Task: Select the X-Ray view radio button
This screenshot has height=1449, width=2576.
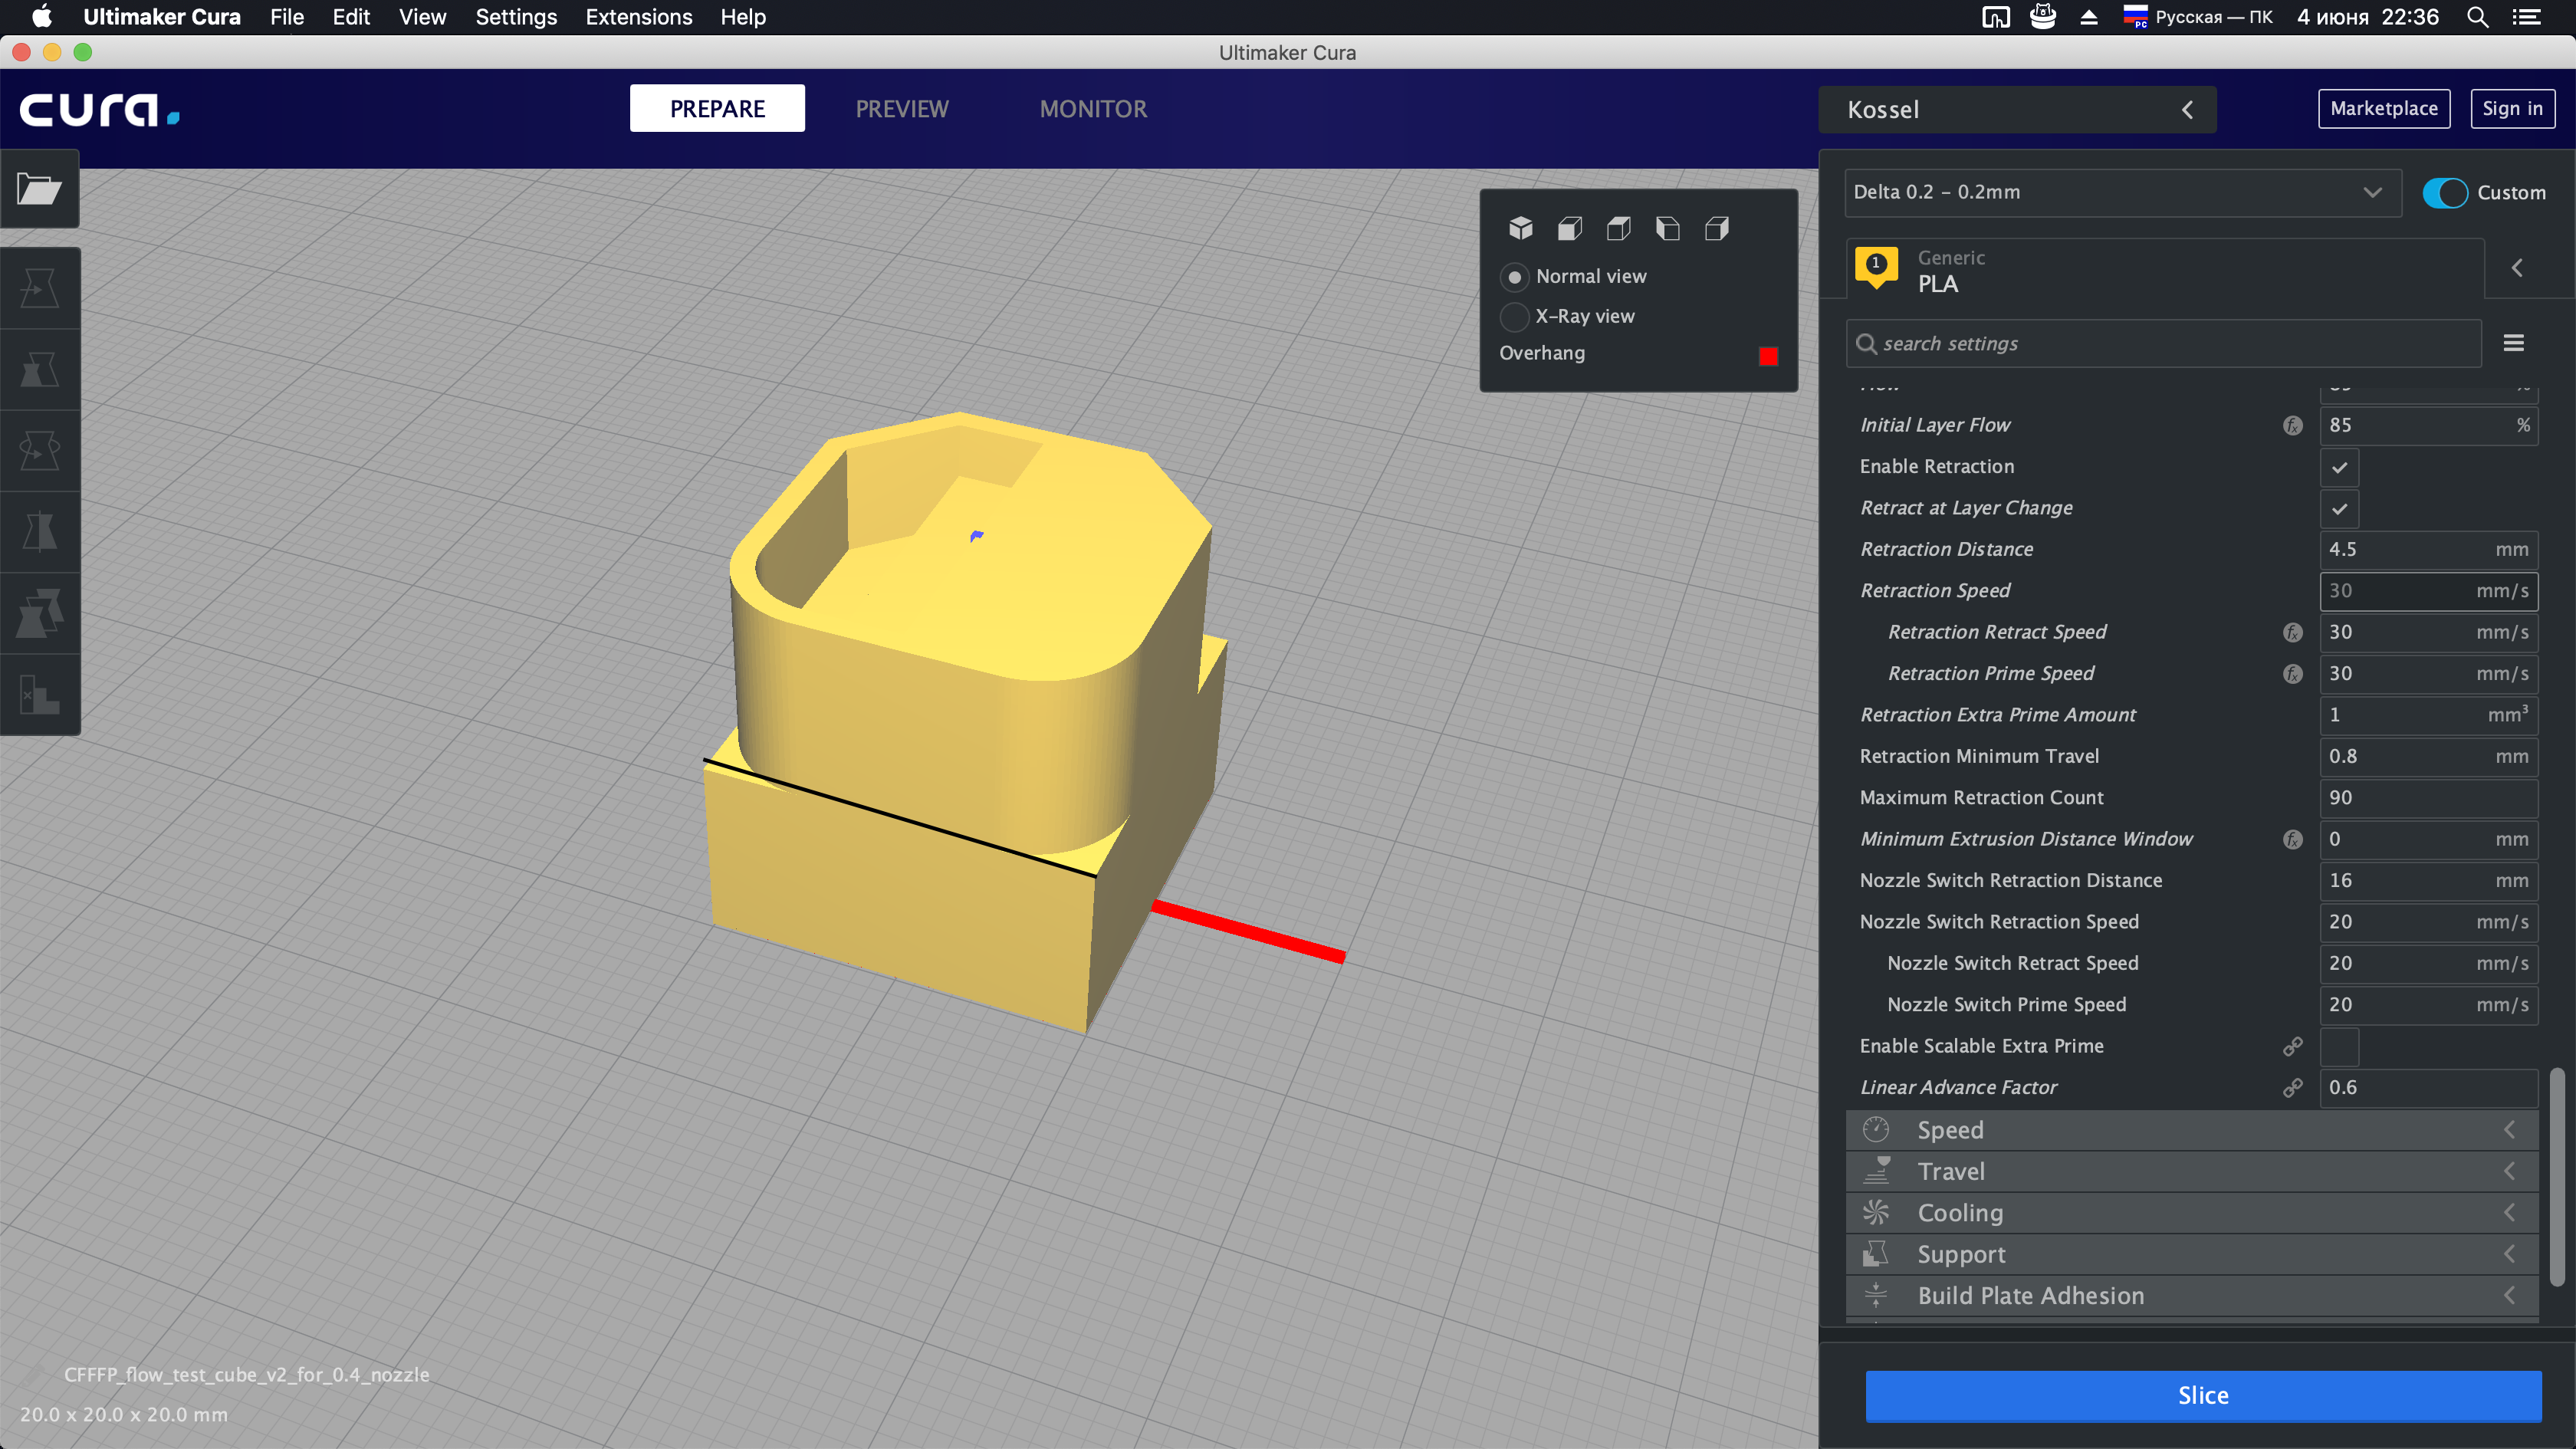Action: (1514, 316)
